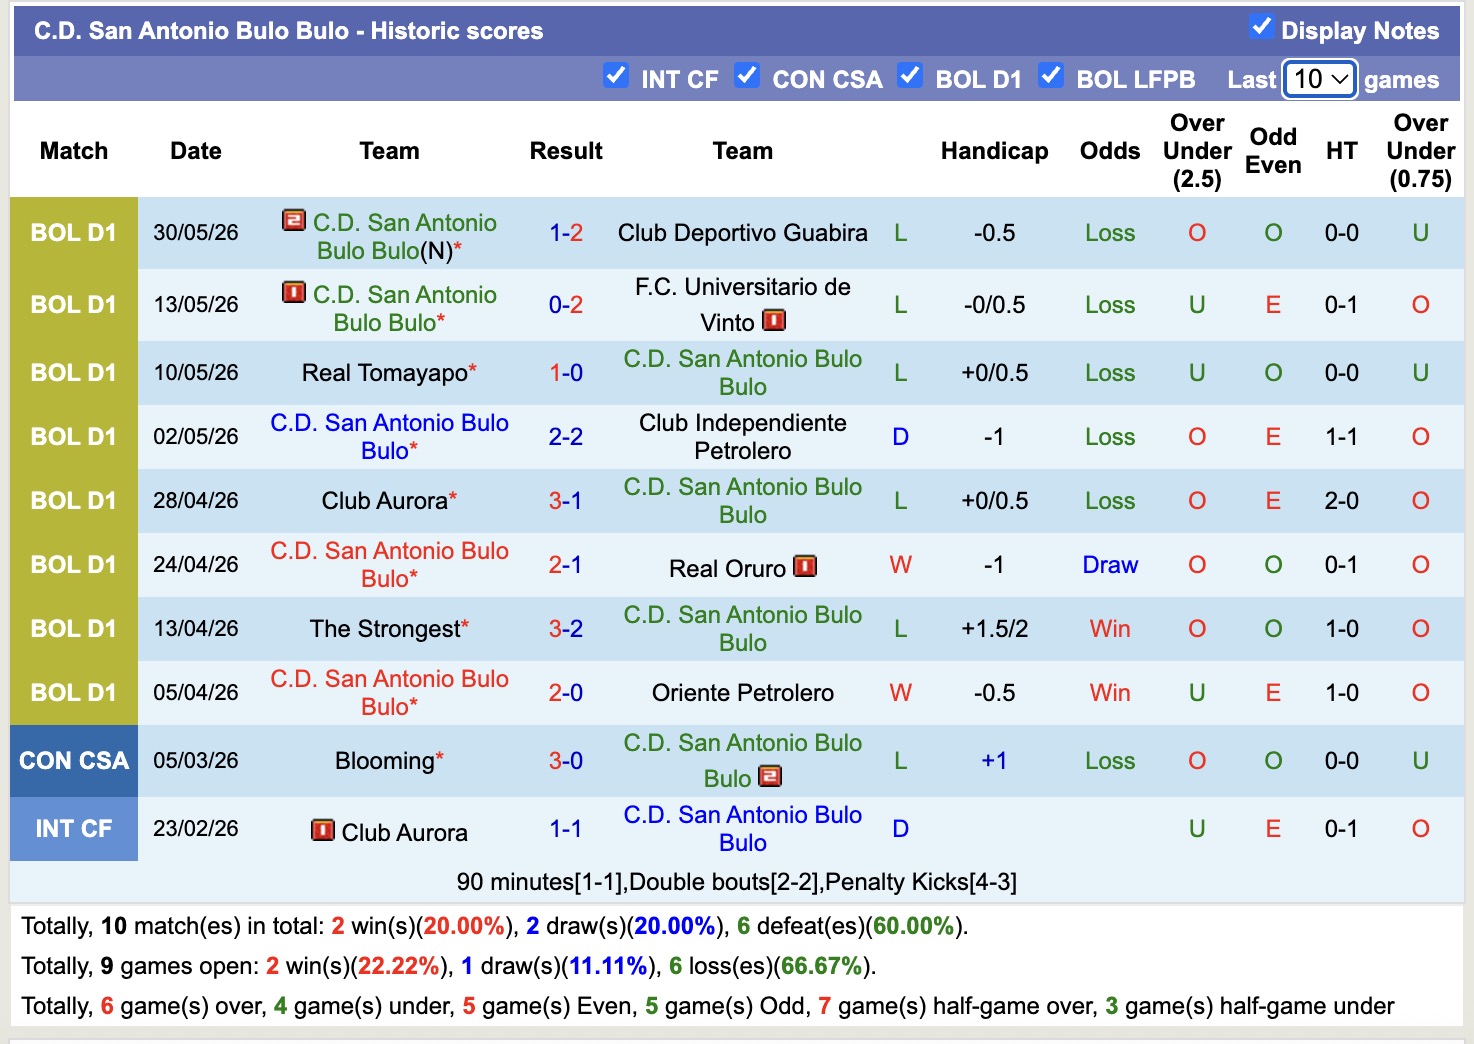This screenshot has width=1474, height=1044.
Task: Click The Strongest team name
Action: tap(385, 629)
